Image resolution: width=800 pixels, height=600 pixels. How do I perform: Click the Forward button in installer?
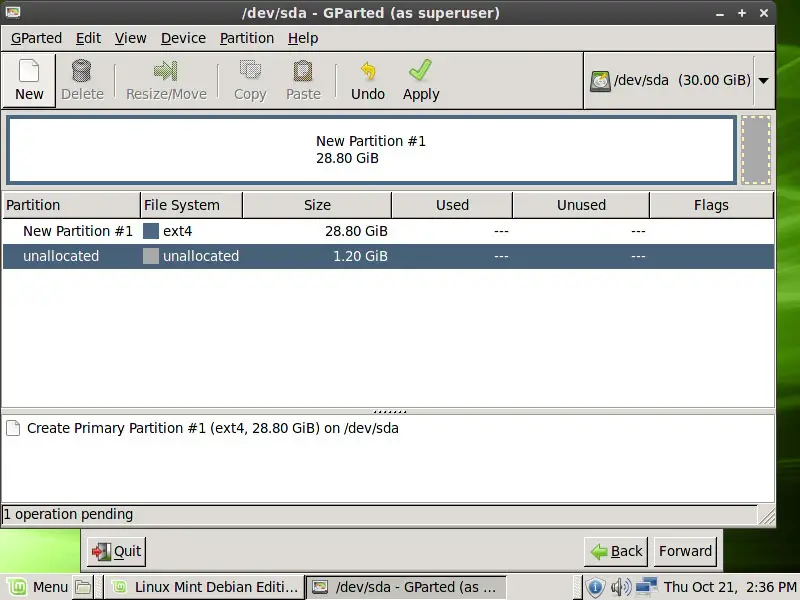685,552
